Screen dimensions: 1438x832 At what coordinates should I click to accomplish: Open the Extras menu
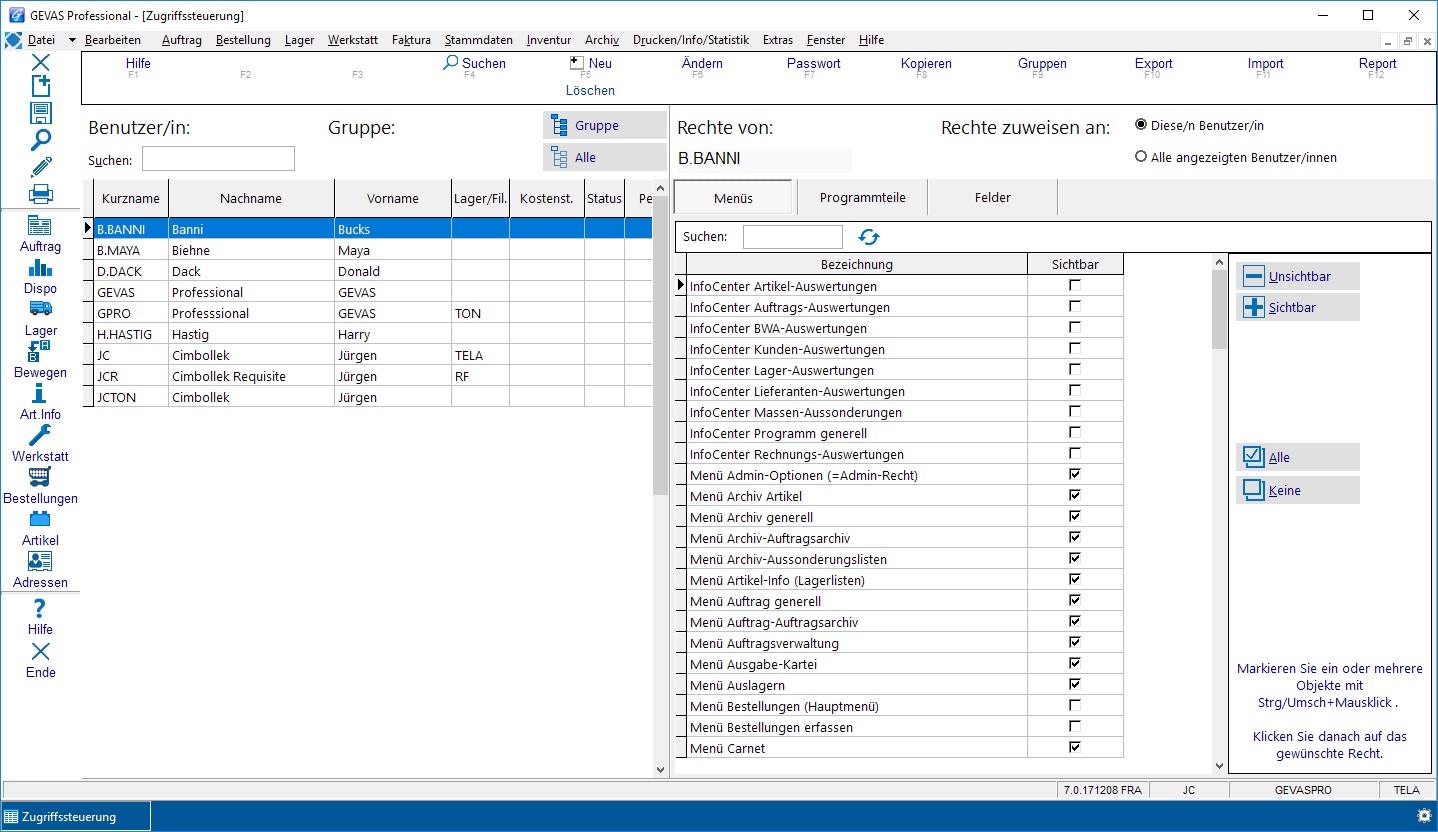[x=778, y=40]
